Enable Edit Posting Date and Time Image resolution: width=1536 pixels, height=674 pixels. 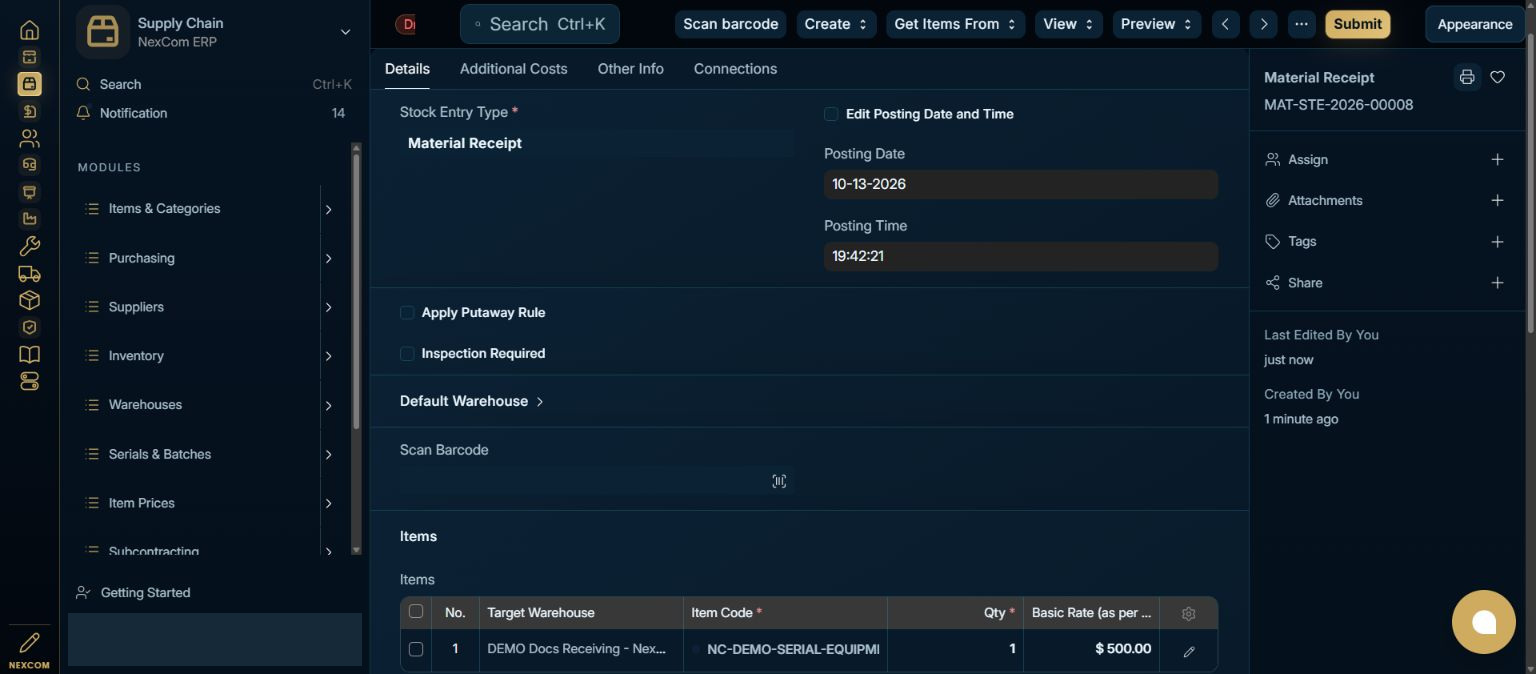point(831,114)
